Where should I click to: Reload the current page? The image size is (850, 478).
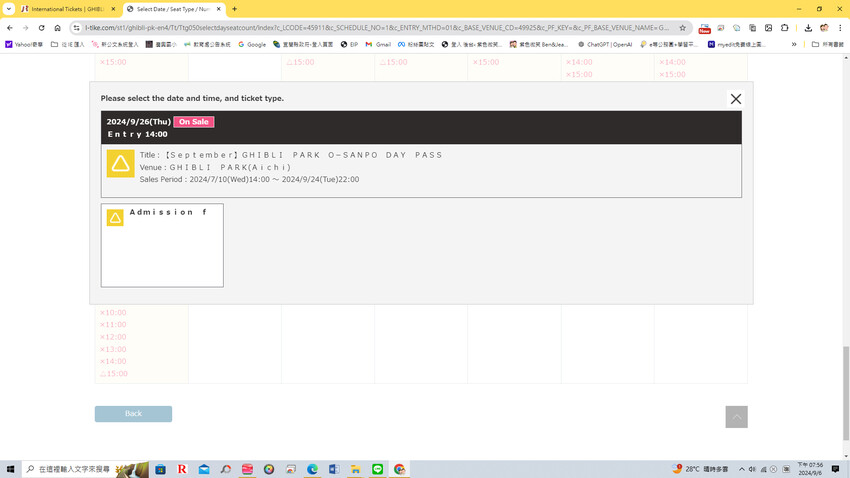(41, 28)
